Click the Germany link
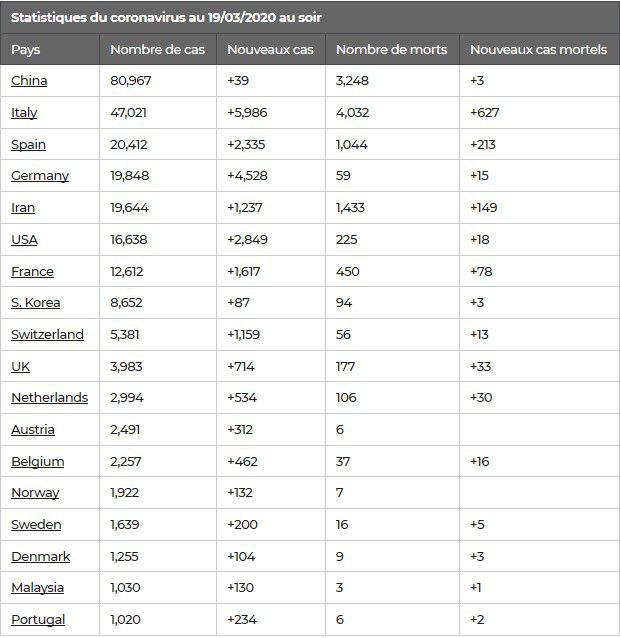Viewport: 620px width, 638px height. click(x=40, y=176)
